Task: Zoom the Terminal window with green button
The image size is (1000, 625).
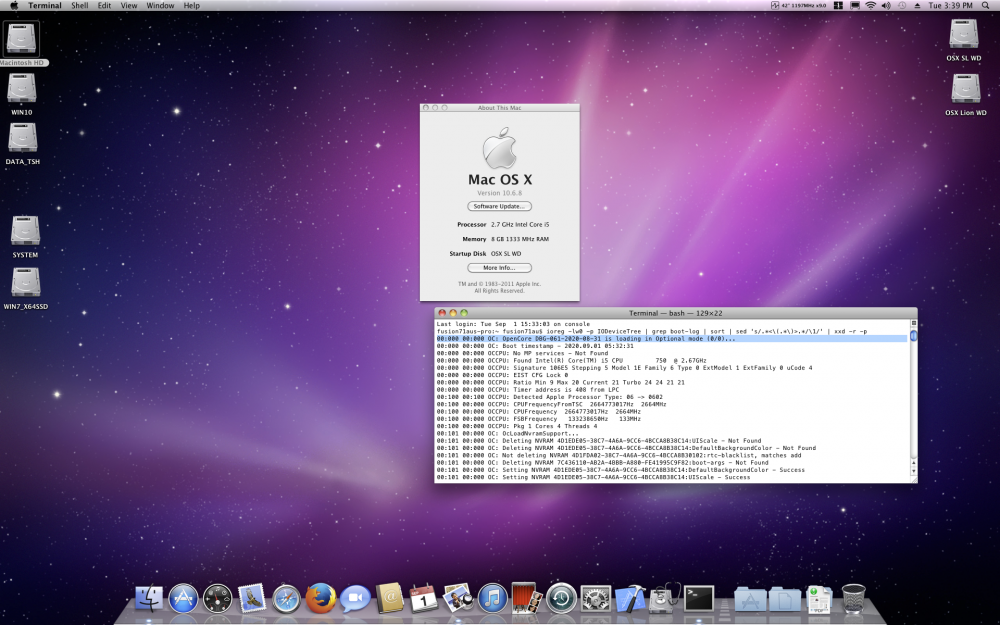Action: pyautogui.click(x=464, y=313)
